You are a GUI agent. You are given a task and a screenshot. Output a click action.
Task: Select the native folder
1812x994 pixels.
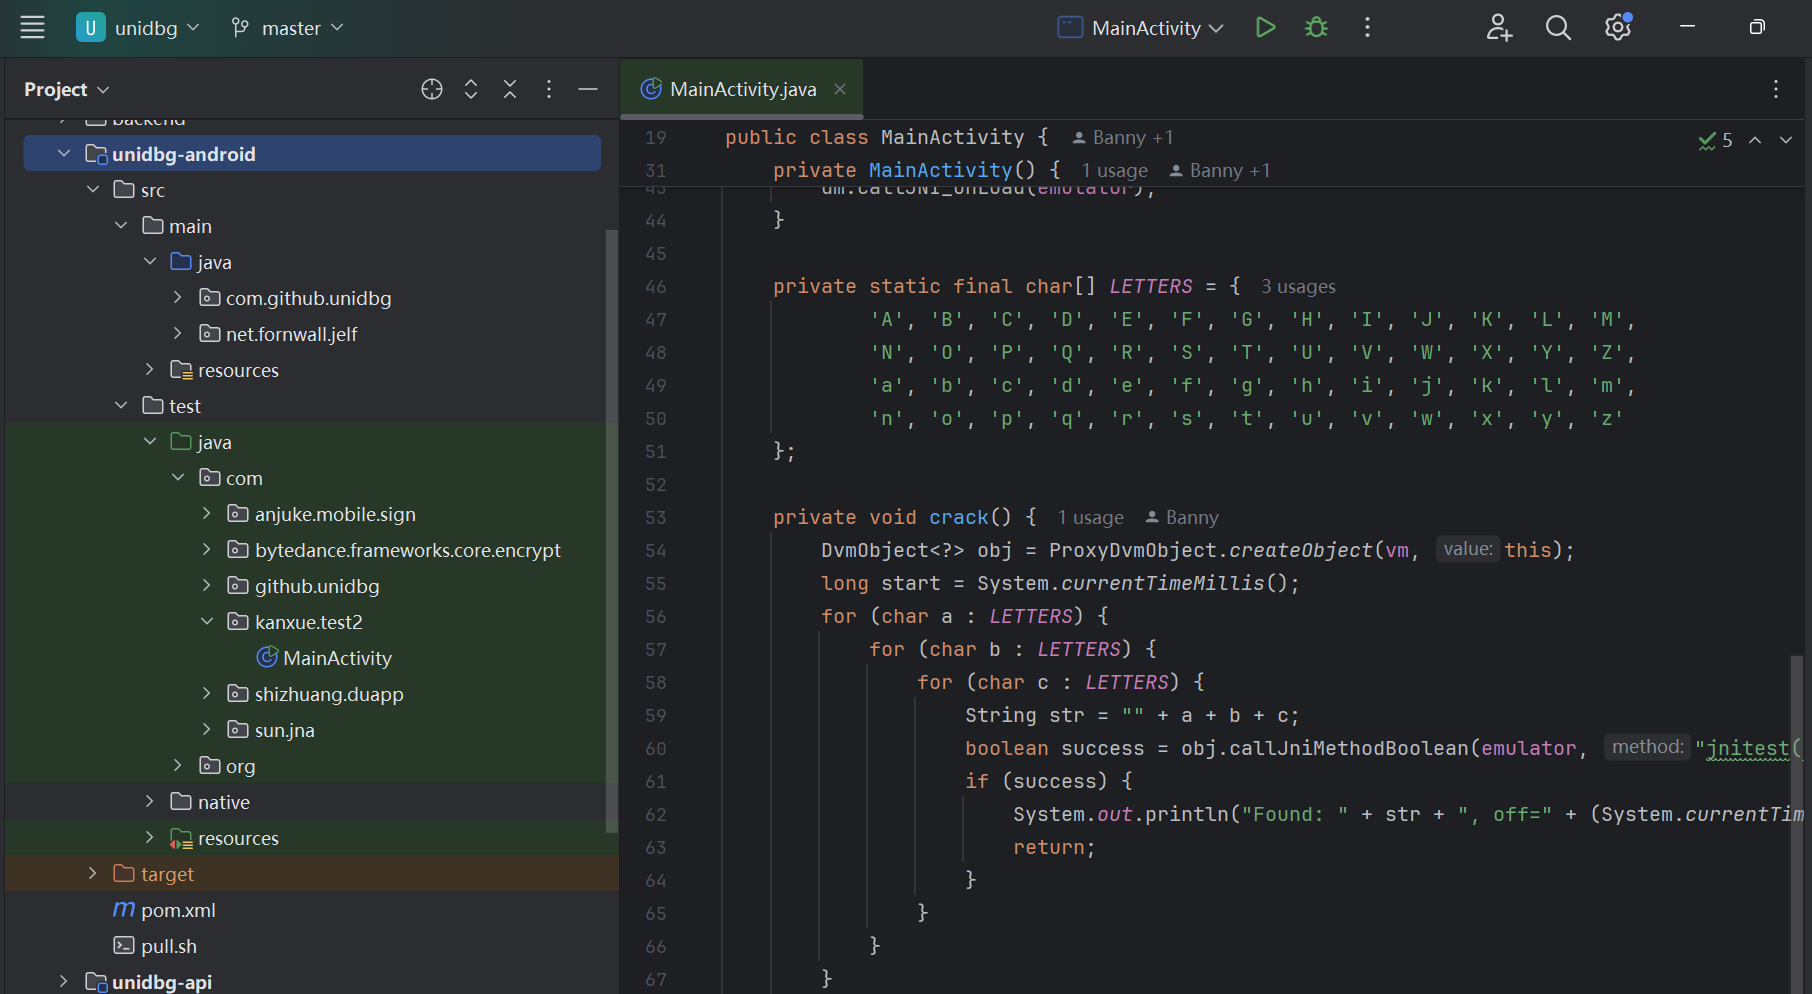pyautogui.click(x=224, y=802)
